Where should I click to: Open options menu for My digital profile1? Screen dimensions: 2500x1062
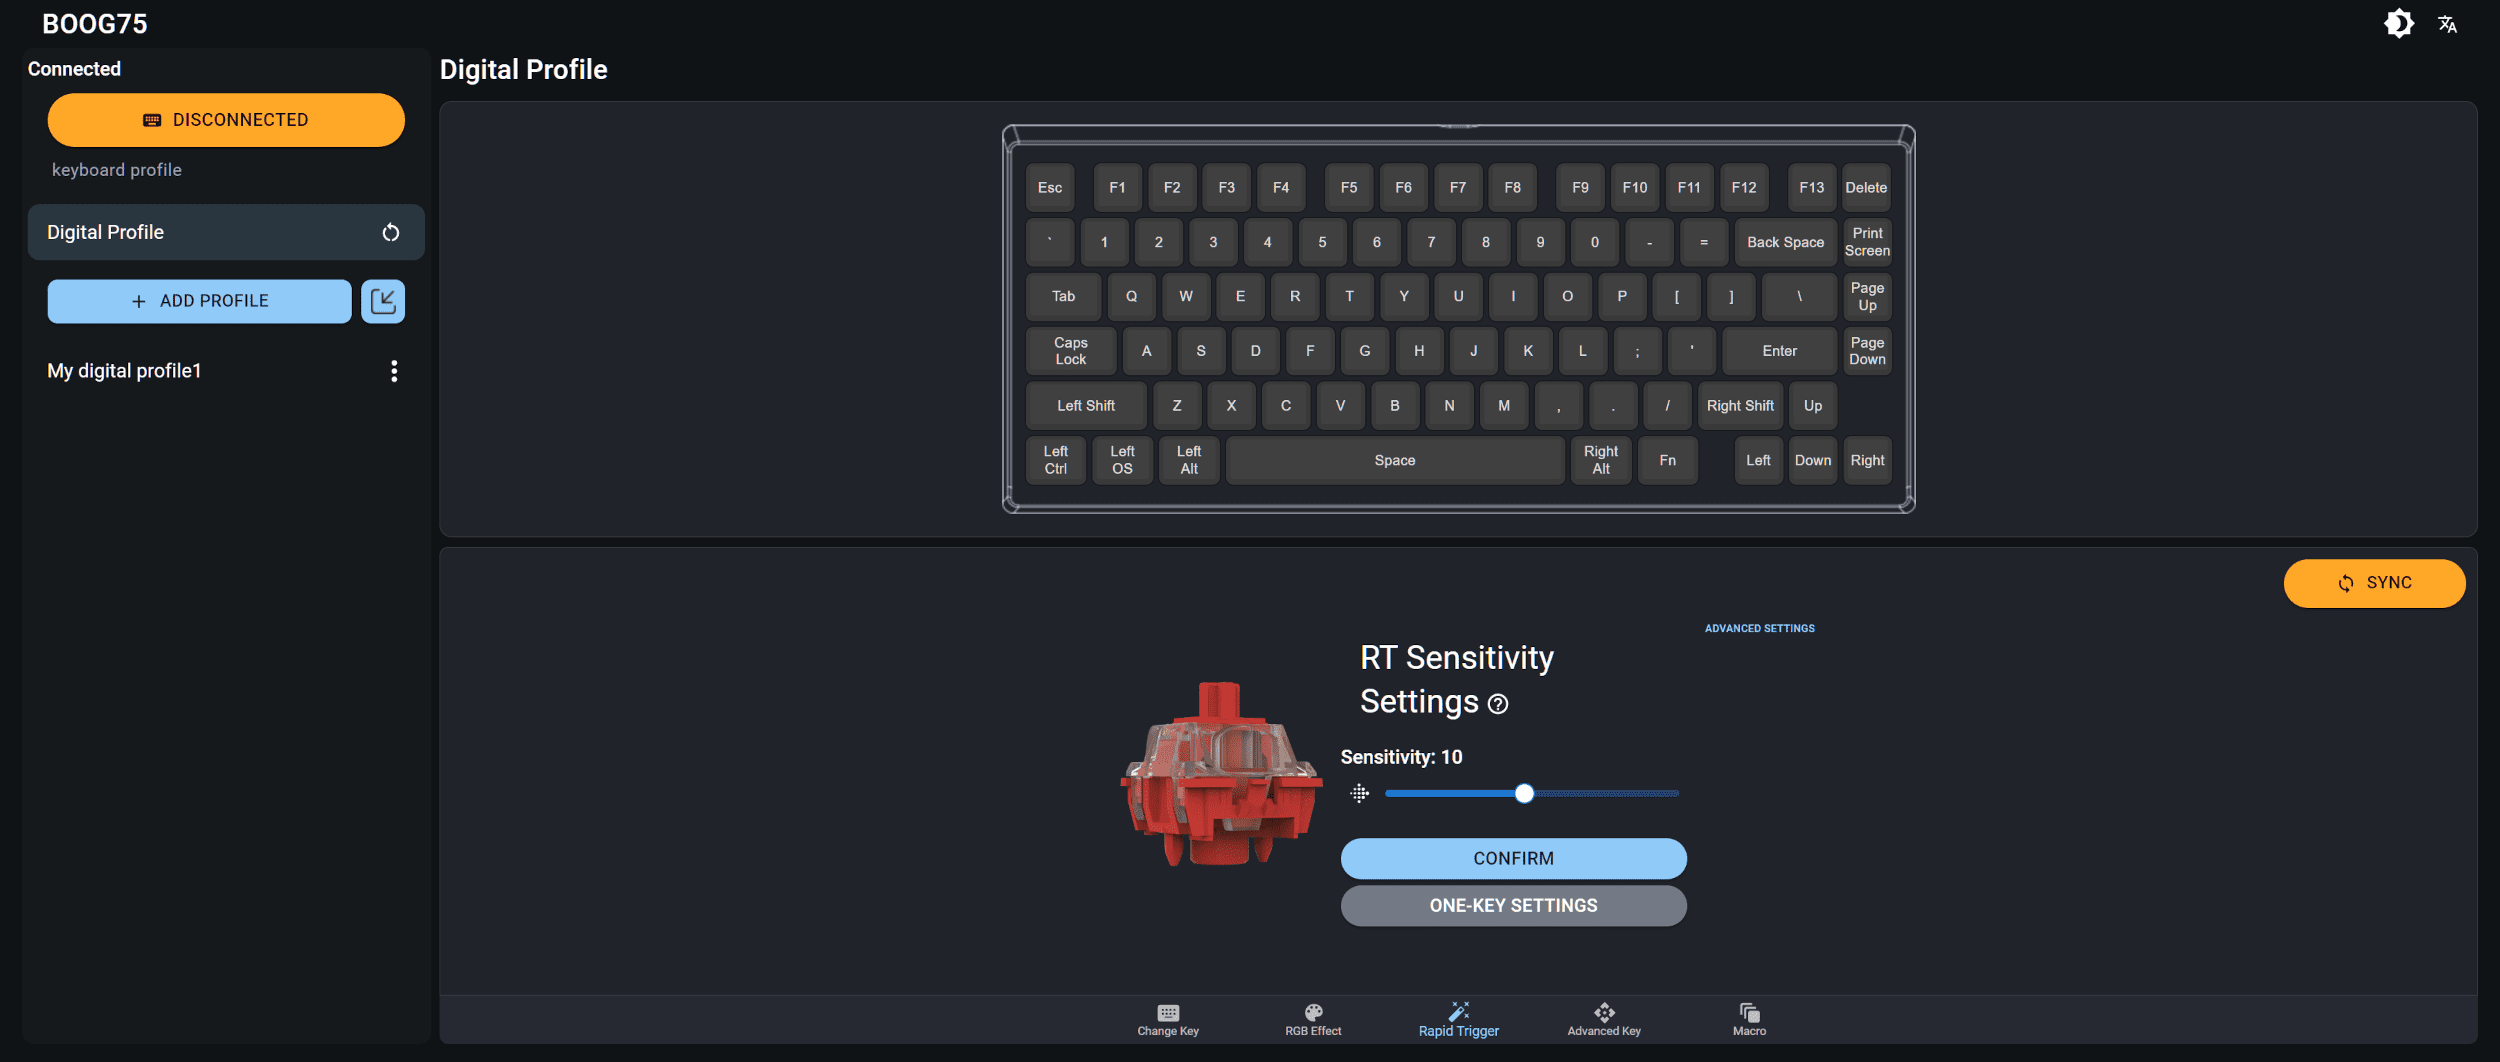(394, 371)
